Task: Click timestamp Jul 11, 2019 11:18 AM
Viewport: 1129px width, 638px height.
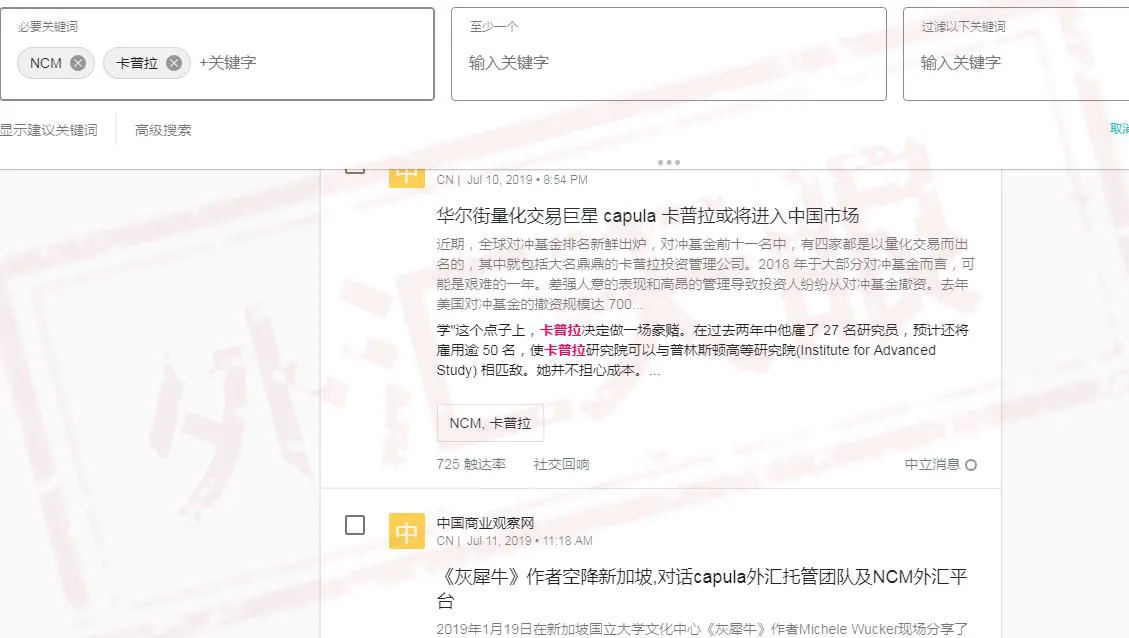Action: point(529,541)
